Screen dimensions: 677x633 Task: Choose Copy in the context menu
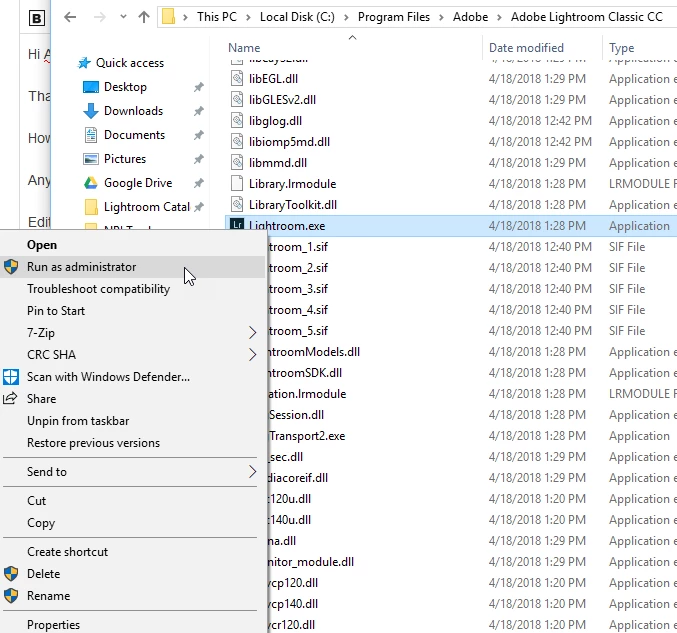(x=41, y=523)
